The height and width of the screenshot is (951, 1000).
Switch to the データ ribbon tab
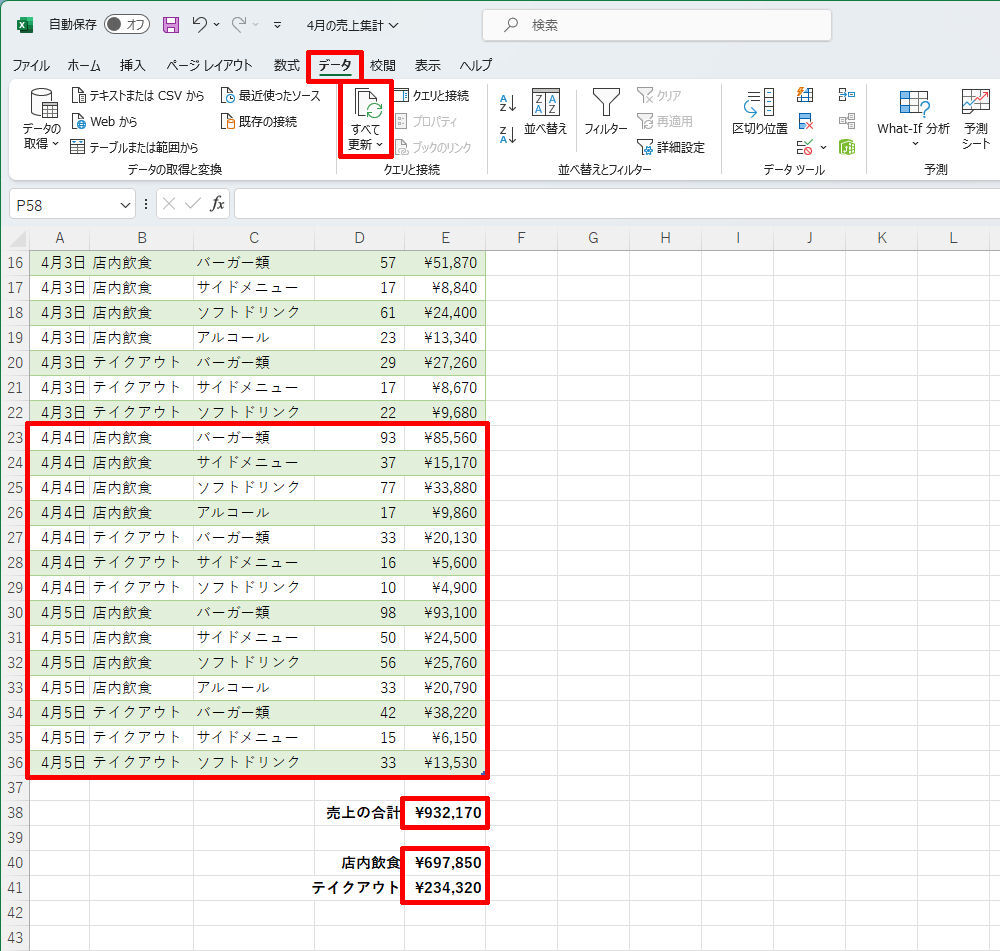pyautogui.click(x=334, y=65)
